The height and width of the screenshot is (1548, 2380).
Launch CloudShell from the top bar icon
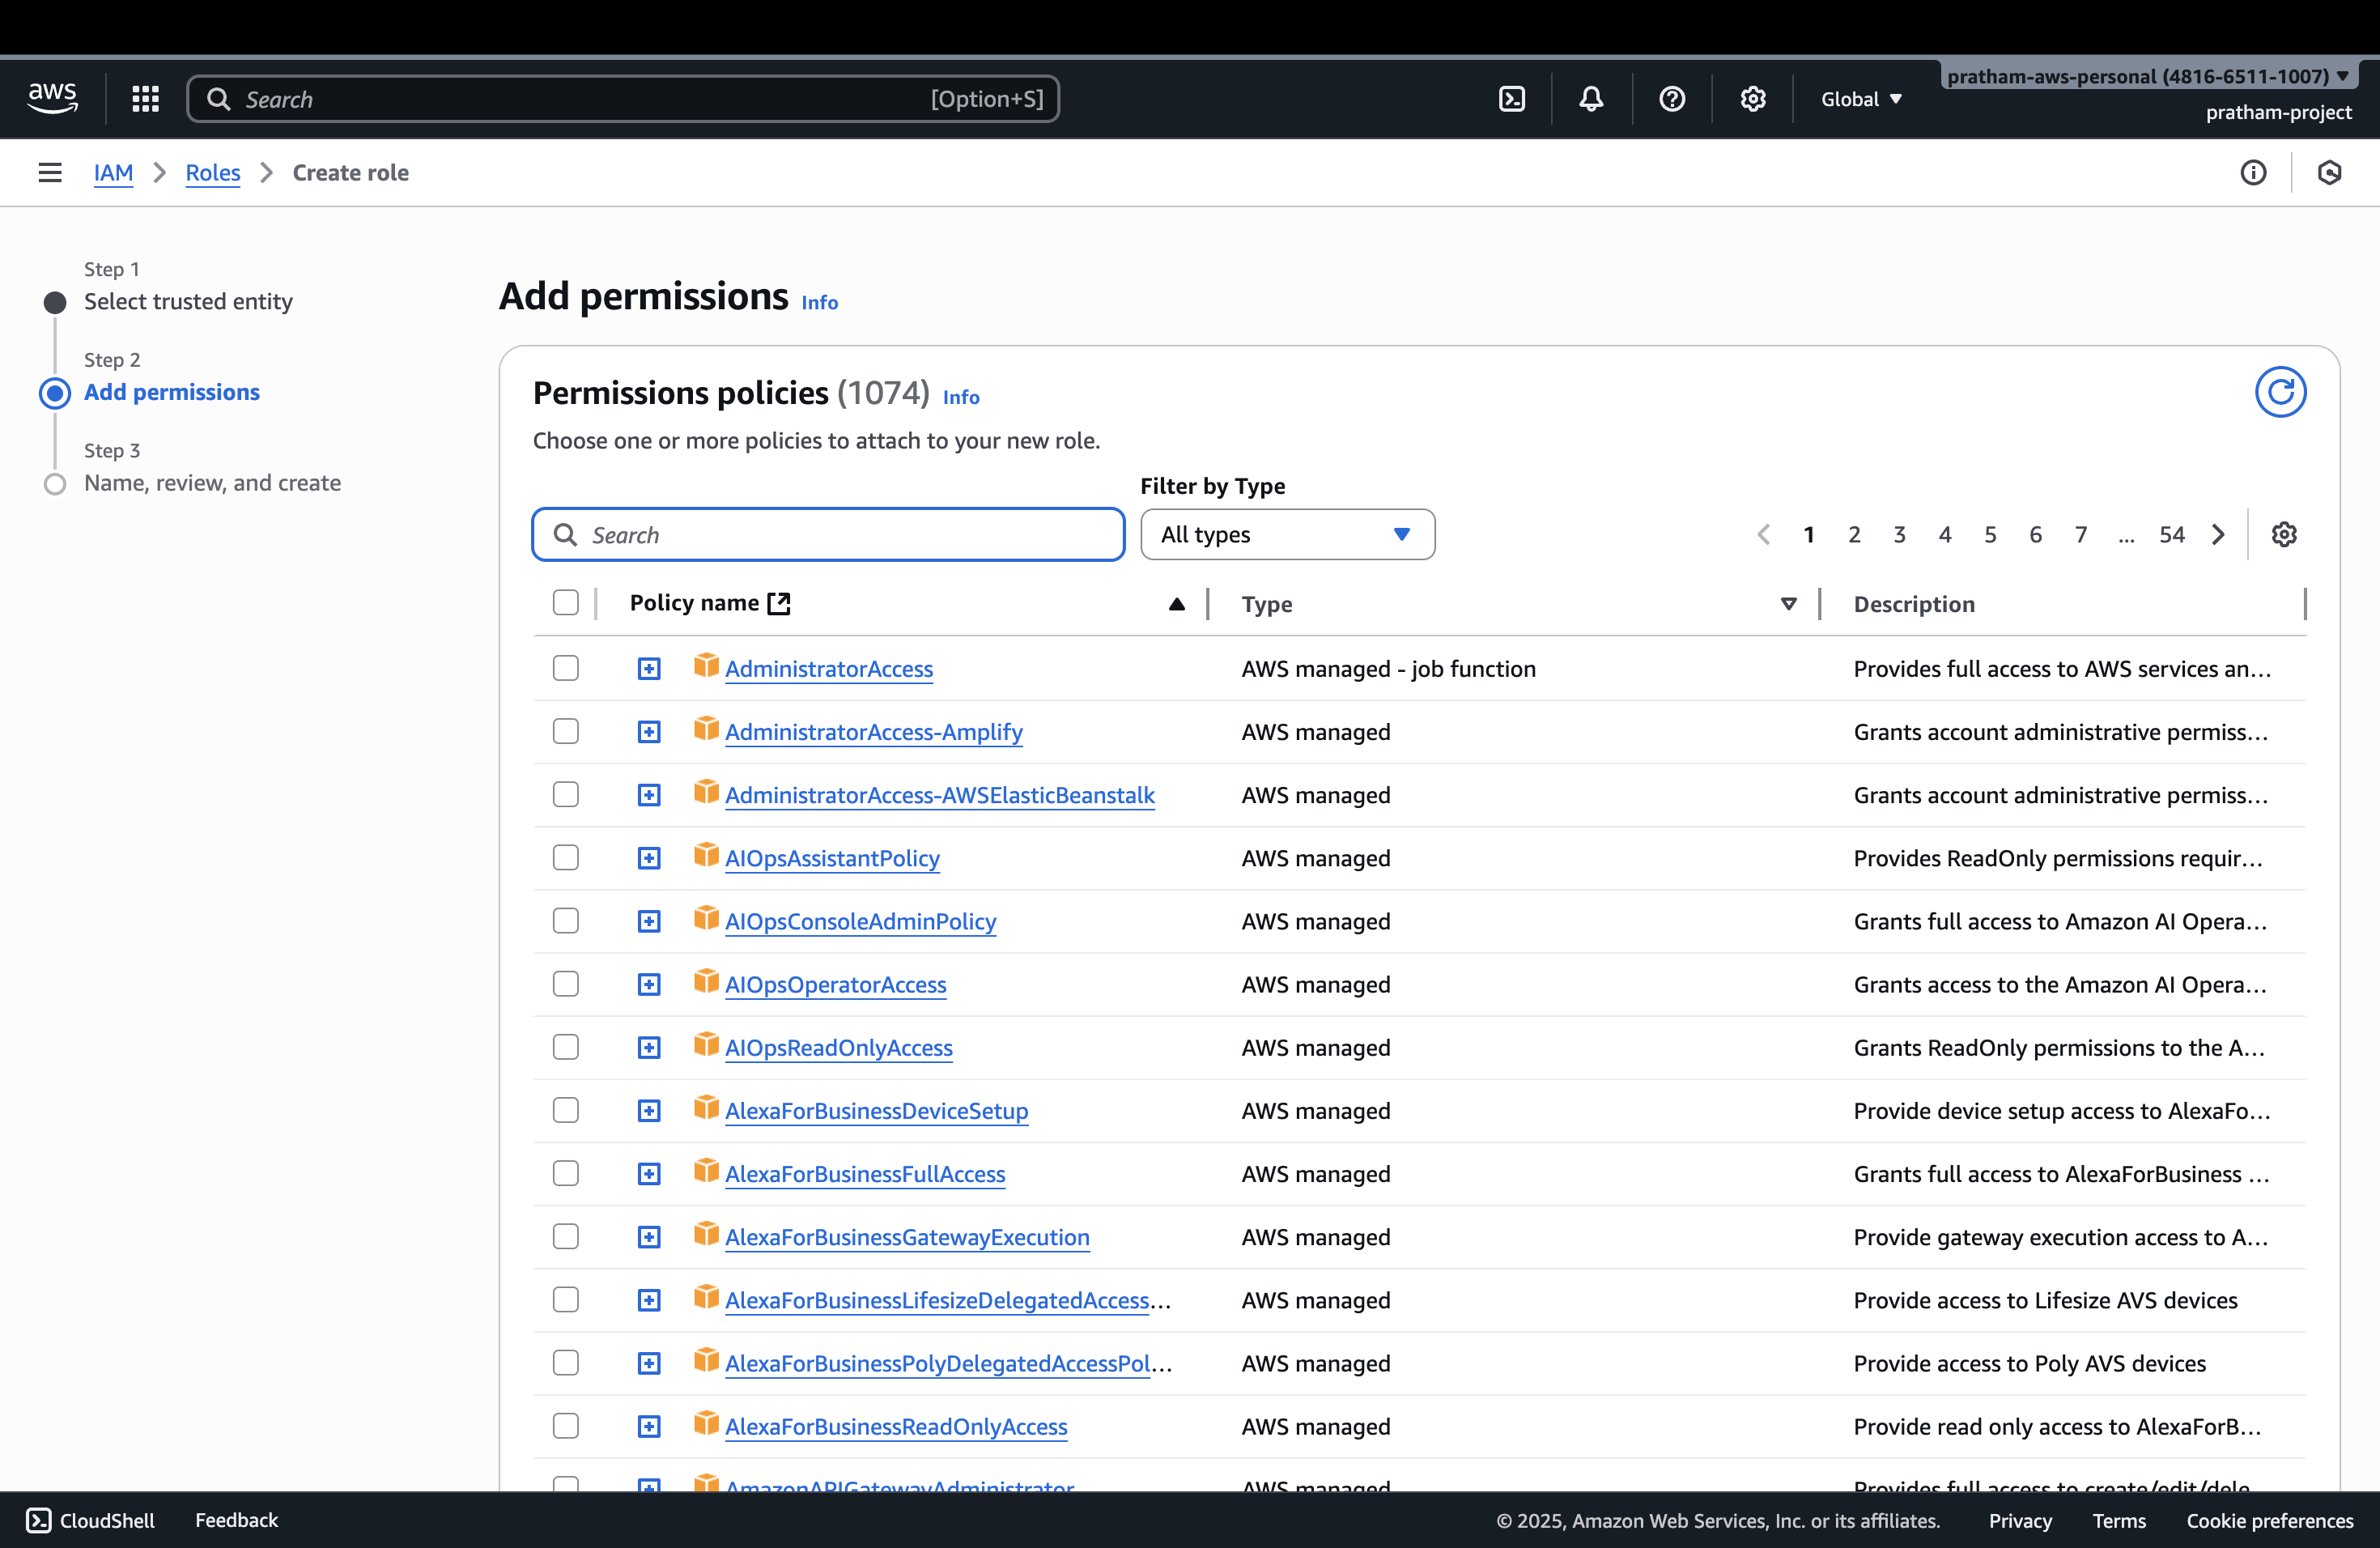pyautogui.click(x=1512, y=98)
